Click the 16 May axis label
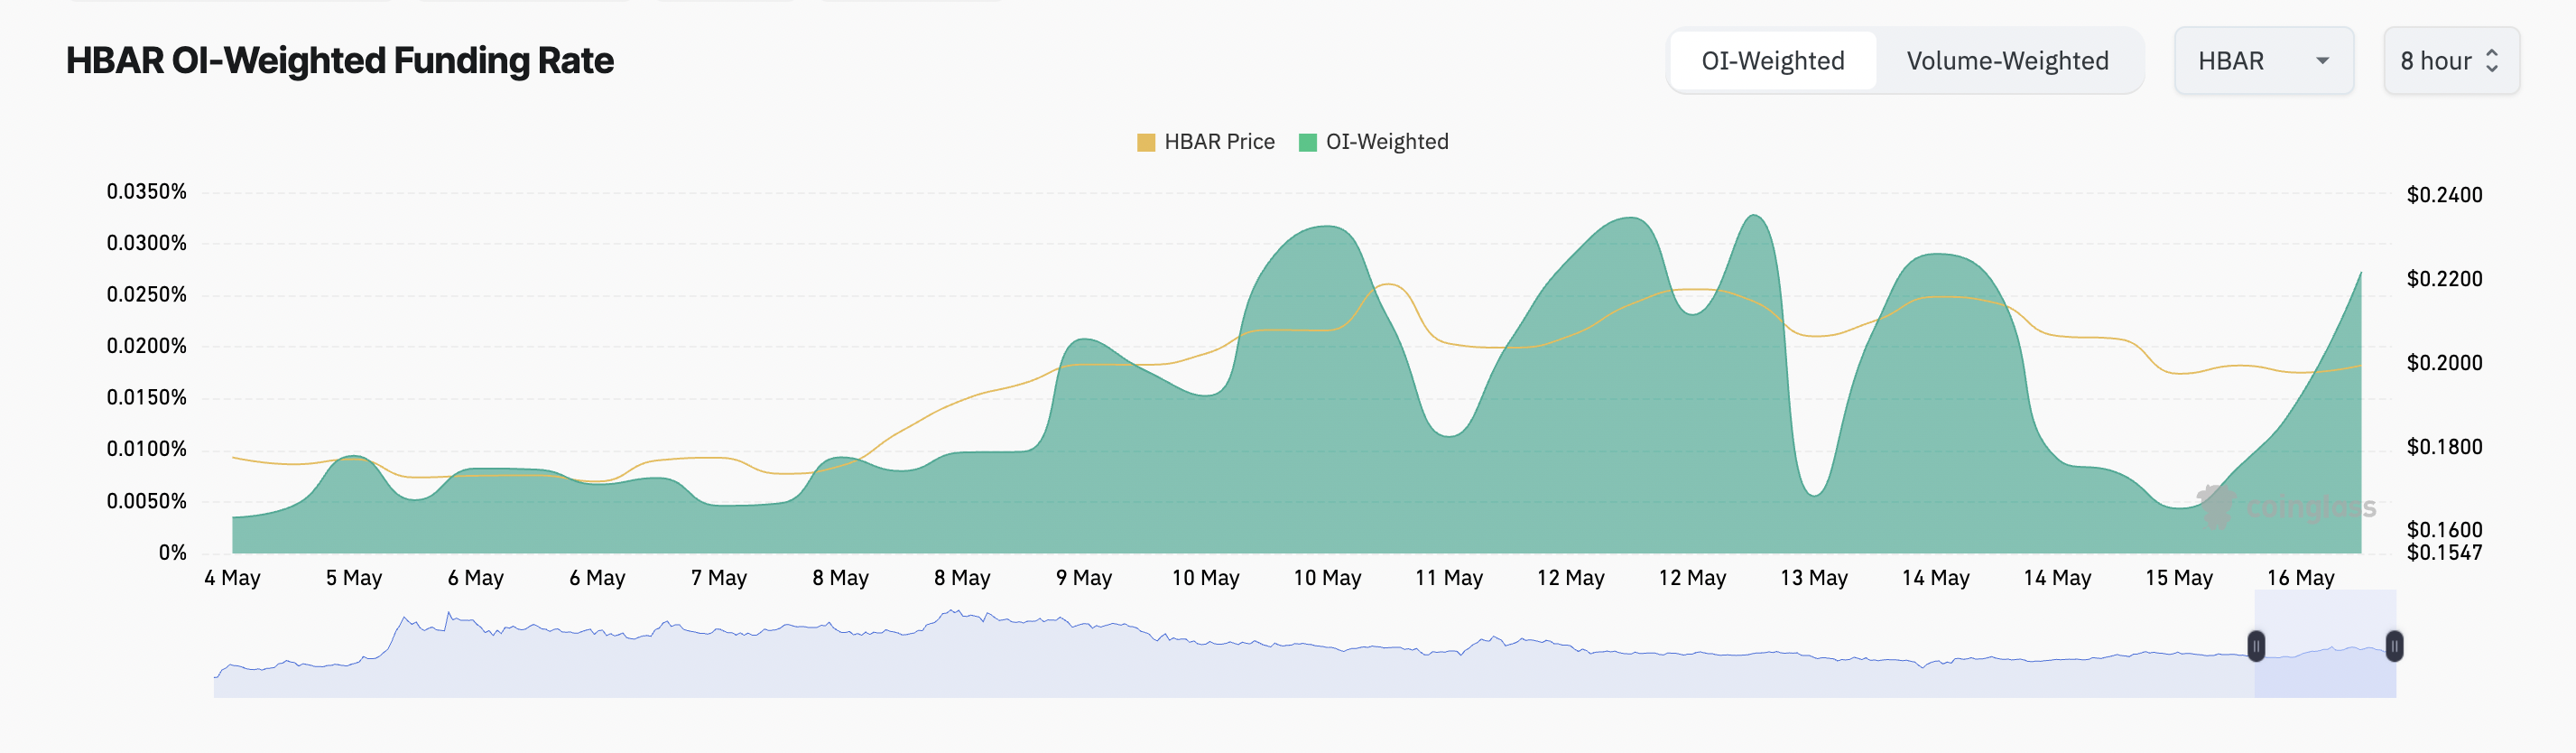 (2300, 578)
